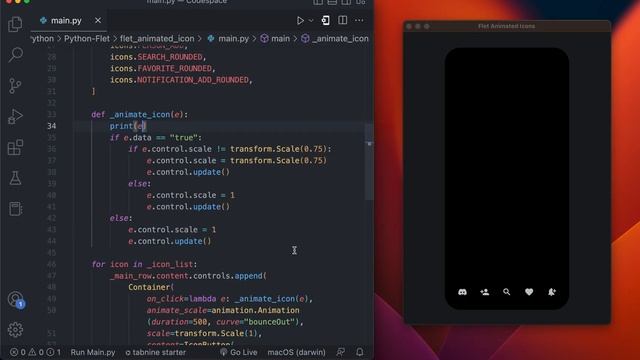640x360 pixels.
Task: Click the def _animate_icon(e): line
Action: pos(140,115)
